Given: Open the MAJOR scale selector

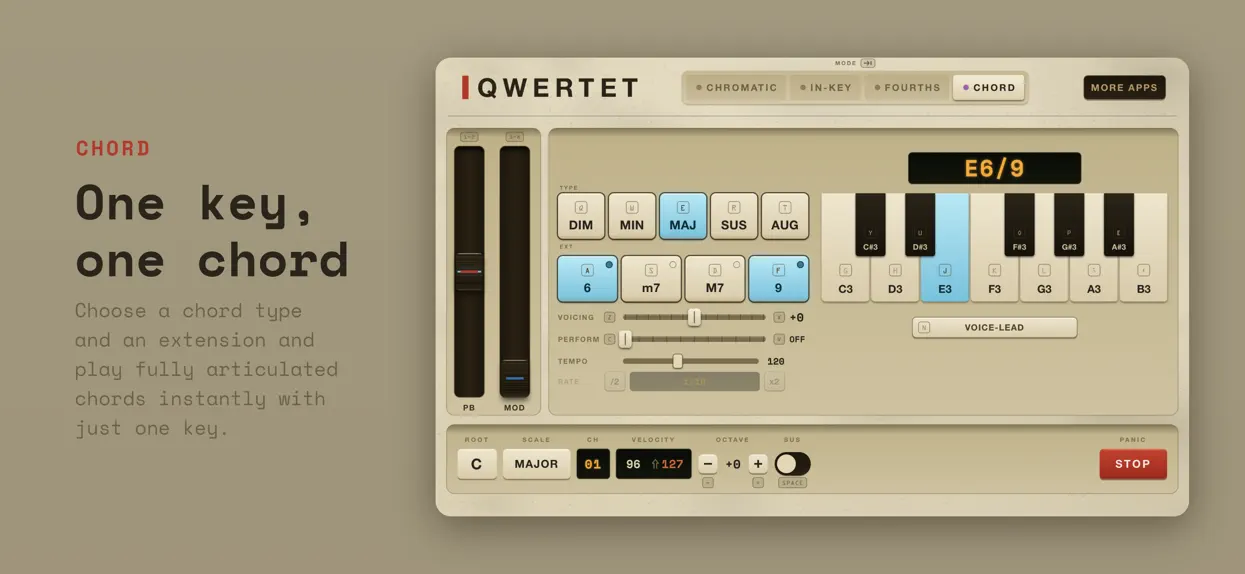Looking at the screenshot, I should 536,464.
